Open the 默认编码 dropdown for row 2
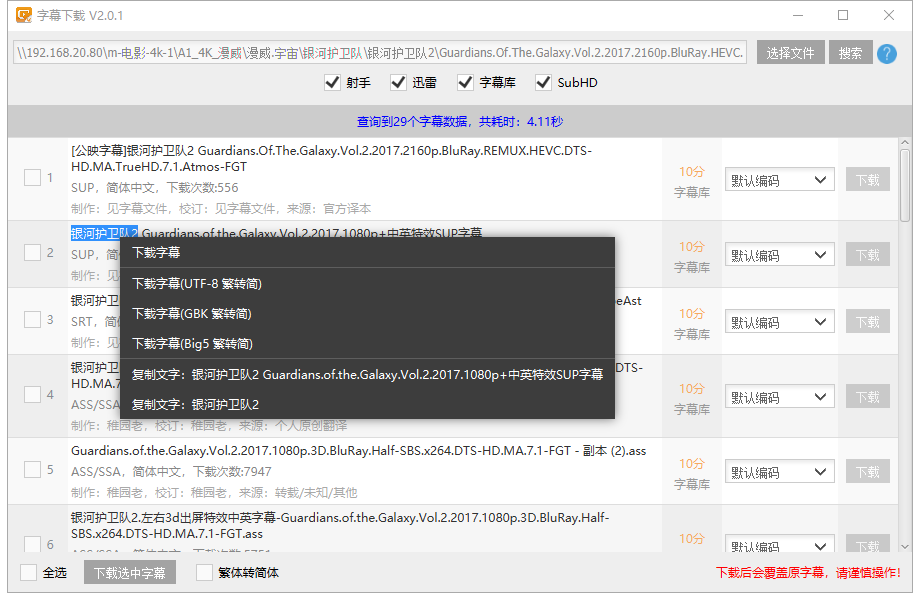This screenshot has height=600, width=920. coord(780,255)
